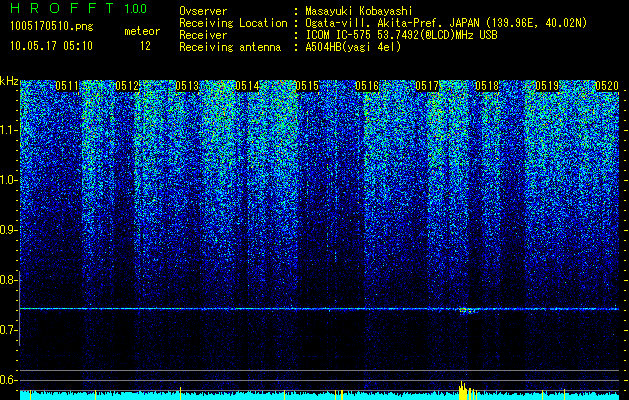Viewport: 629px width, 400px height.
Task: Click the A504HB(yagi 4el) antenna text
Action: (353, 47)
